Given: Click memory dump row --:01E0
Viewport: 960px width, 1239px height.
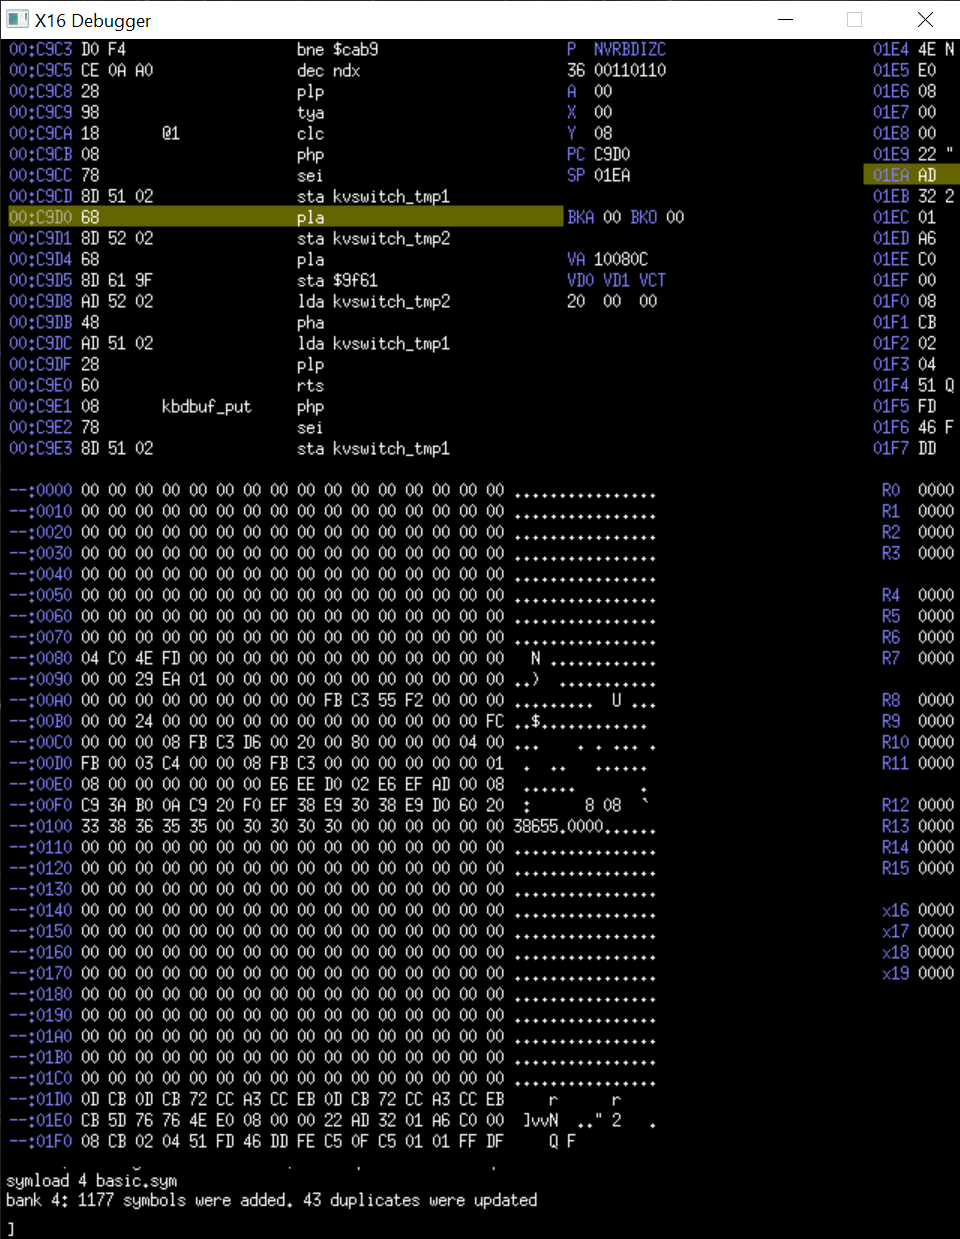Looking at the screenshot, I should click(332, 1120).
